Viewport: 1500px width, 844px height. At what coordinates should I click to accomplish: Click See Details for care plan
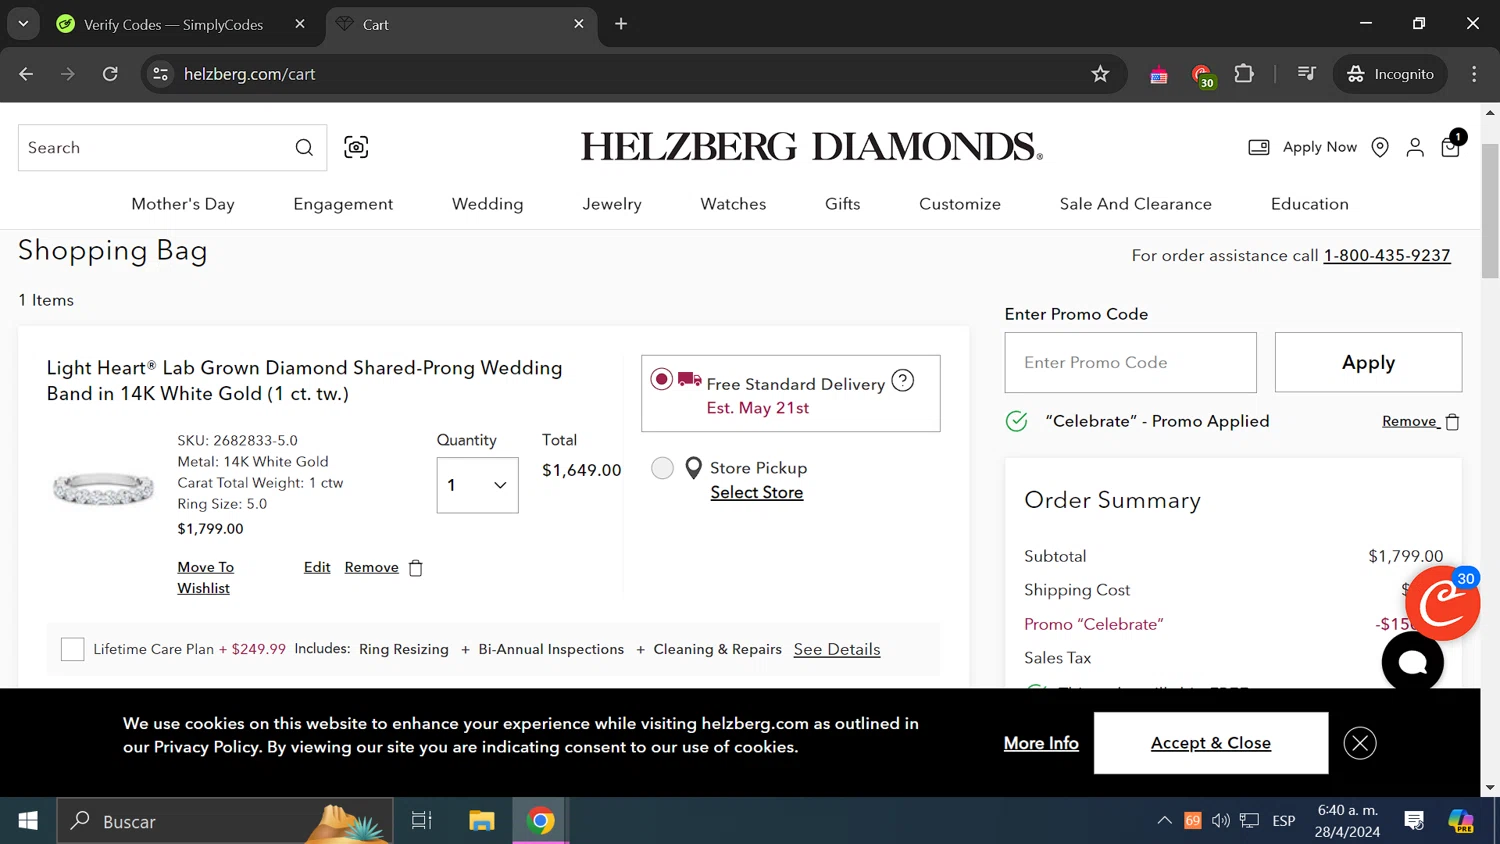(837, 649)
